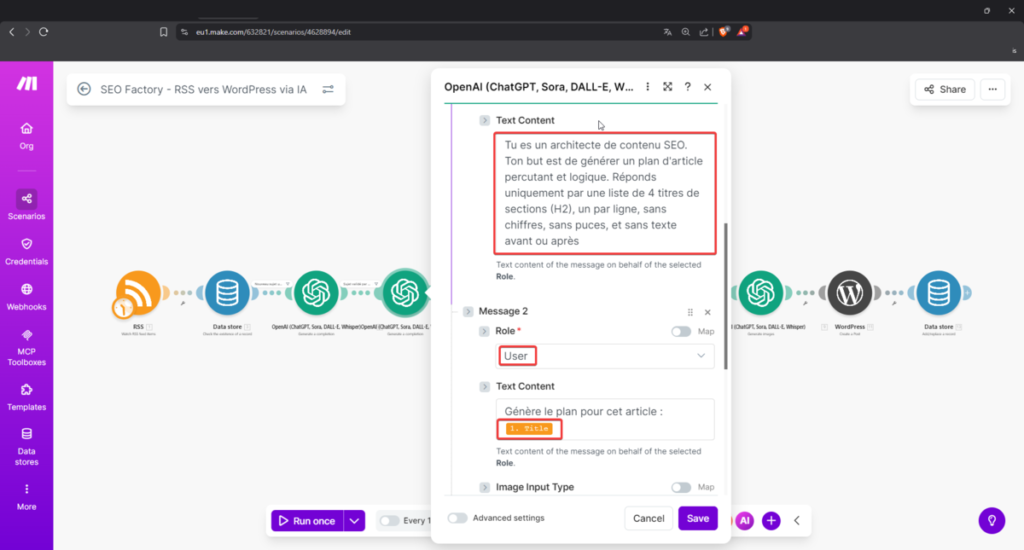1024x550 pixels.
Task: Click the Cancel button
Action: pyautogui.click(x=648, y=518)
